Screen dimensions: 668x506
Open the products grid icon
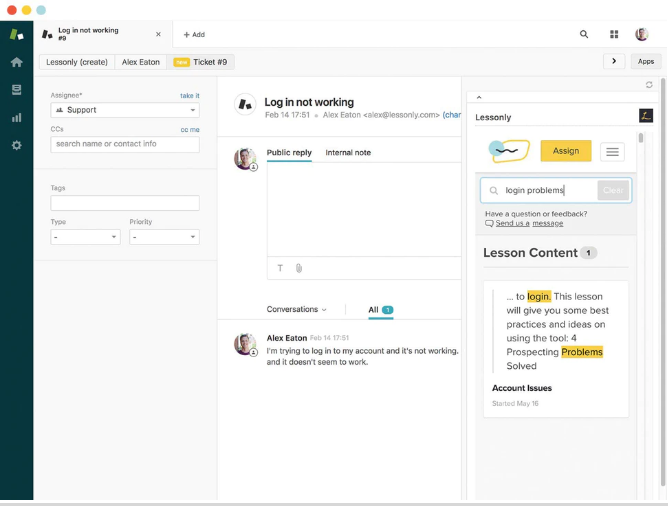tap(614, 34)
